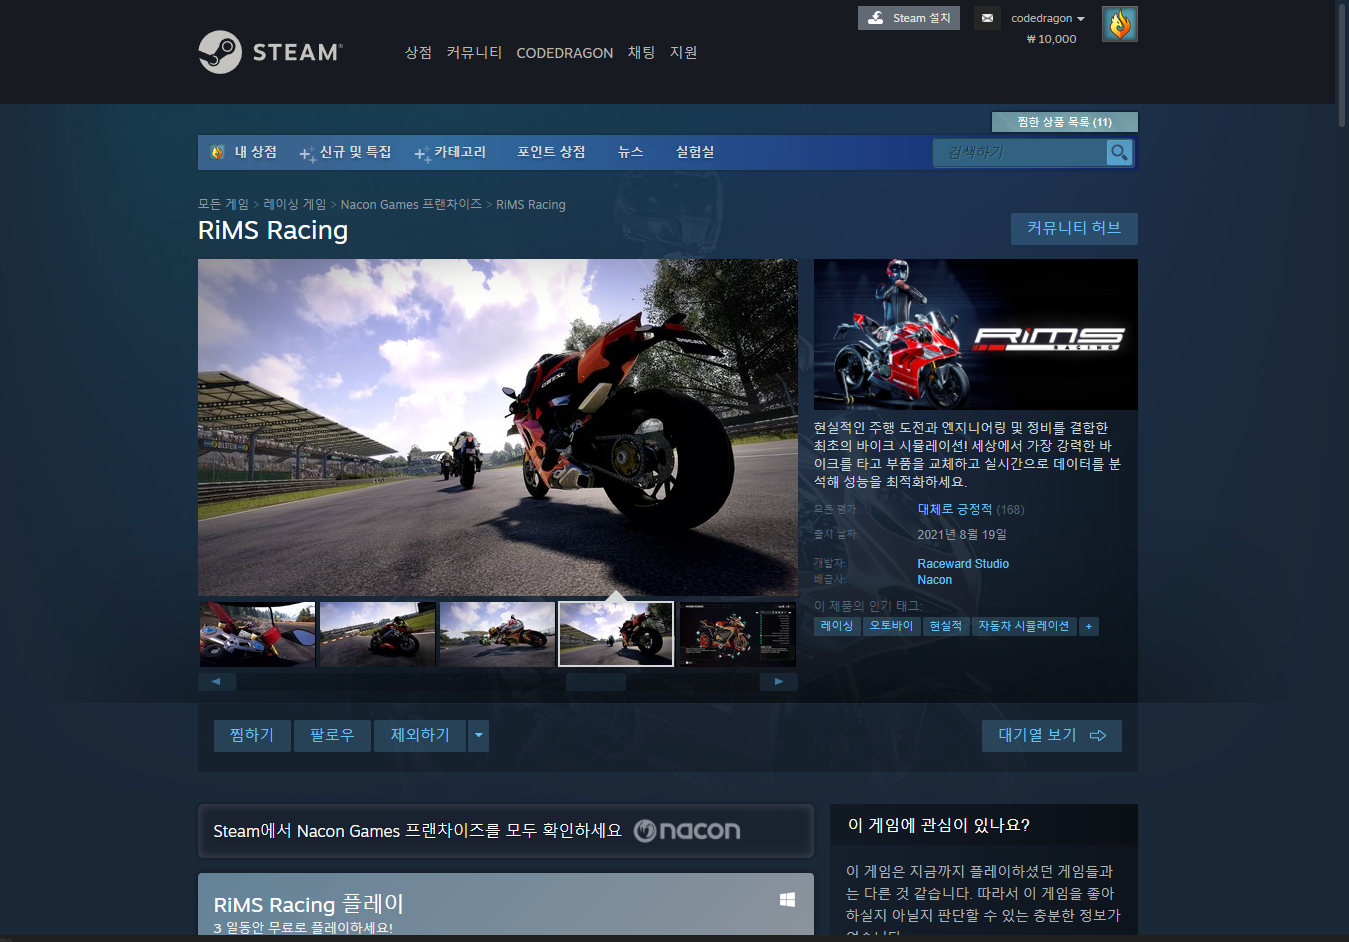Open the 커뮤니티 허브 button

1074,228
